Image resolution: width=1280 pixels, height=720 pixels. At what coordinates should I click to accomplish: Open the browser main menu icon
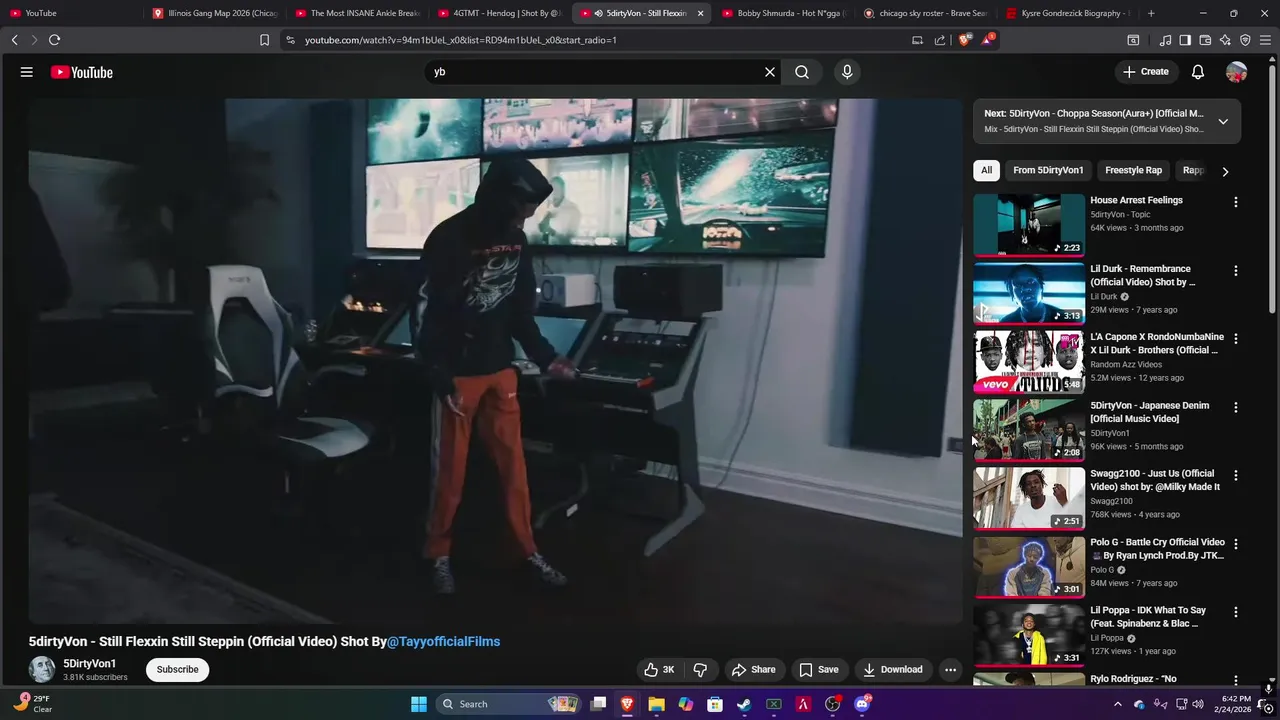[x=1266, y=40]
